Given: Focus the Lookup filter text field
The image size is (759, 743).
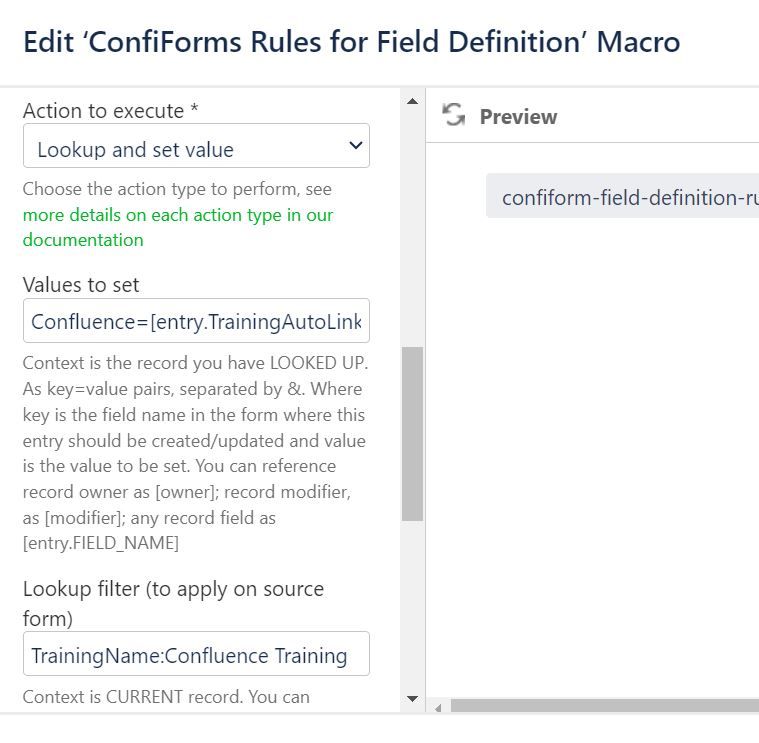Looking at the screenshot, I should pyautogui.click(x=196, y=655).
